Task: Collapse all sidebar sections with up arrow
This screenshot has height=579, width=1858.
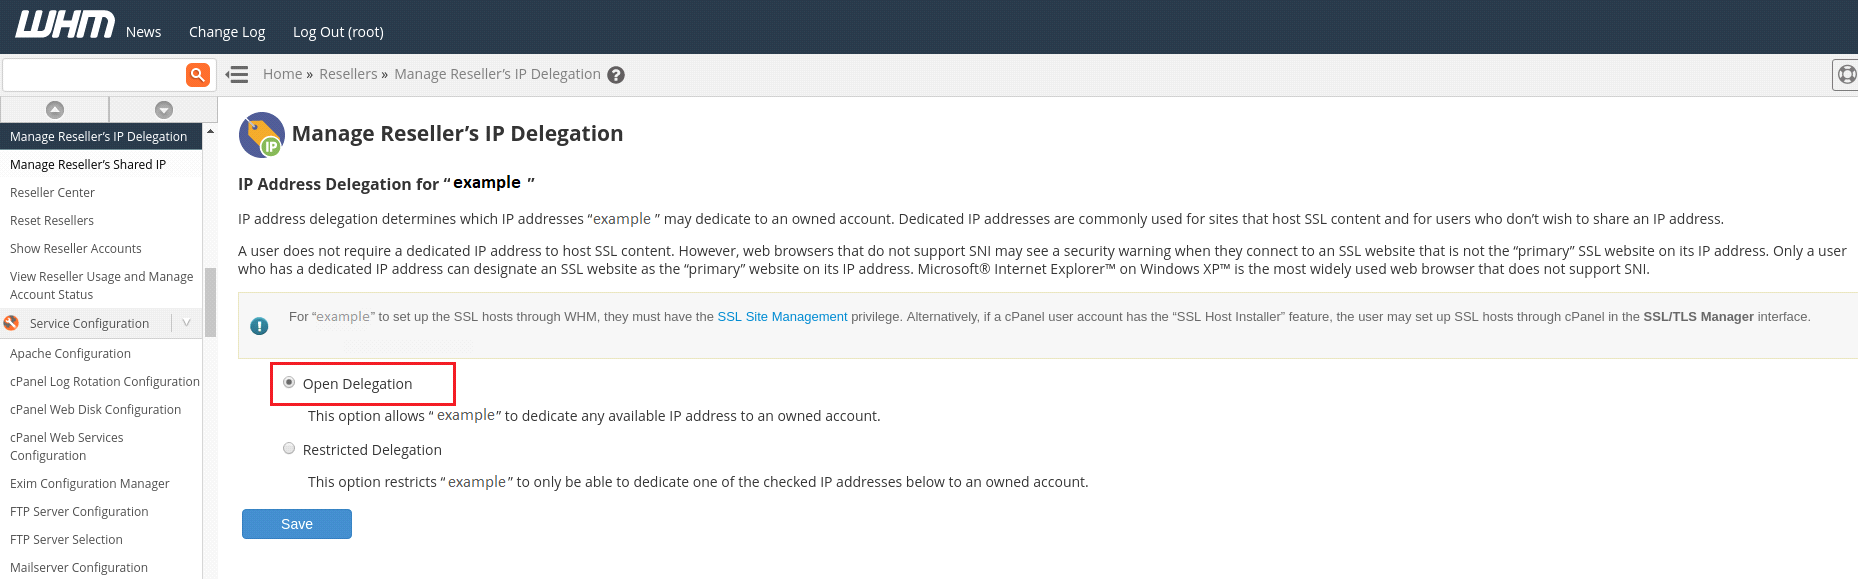Action: point(55,109)
